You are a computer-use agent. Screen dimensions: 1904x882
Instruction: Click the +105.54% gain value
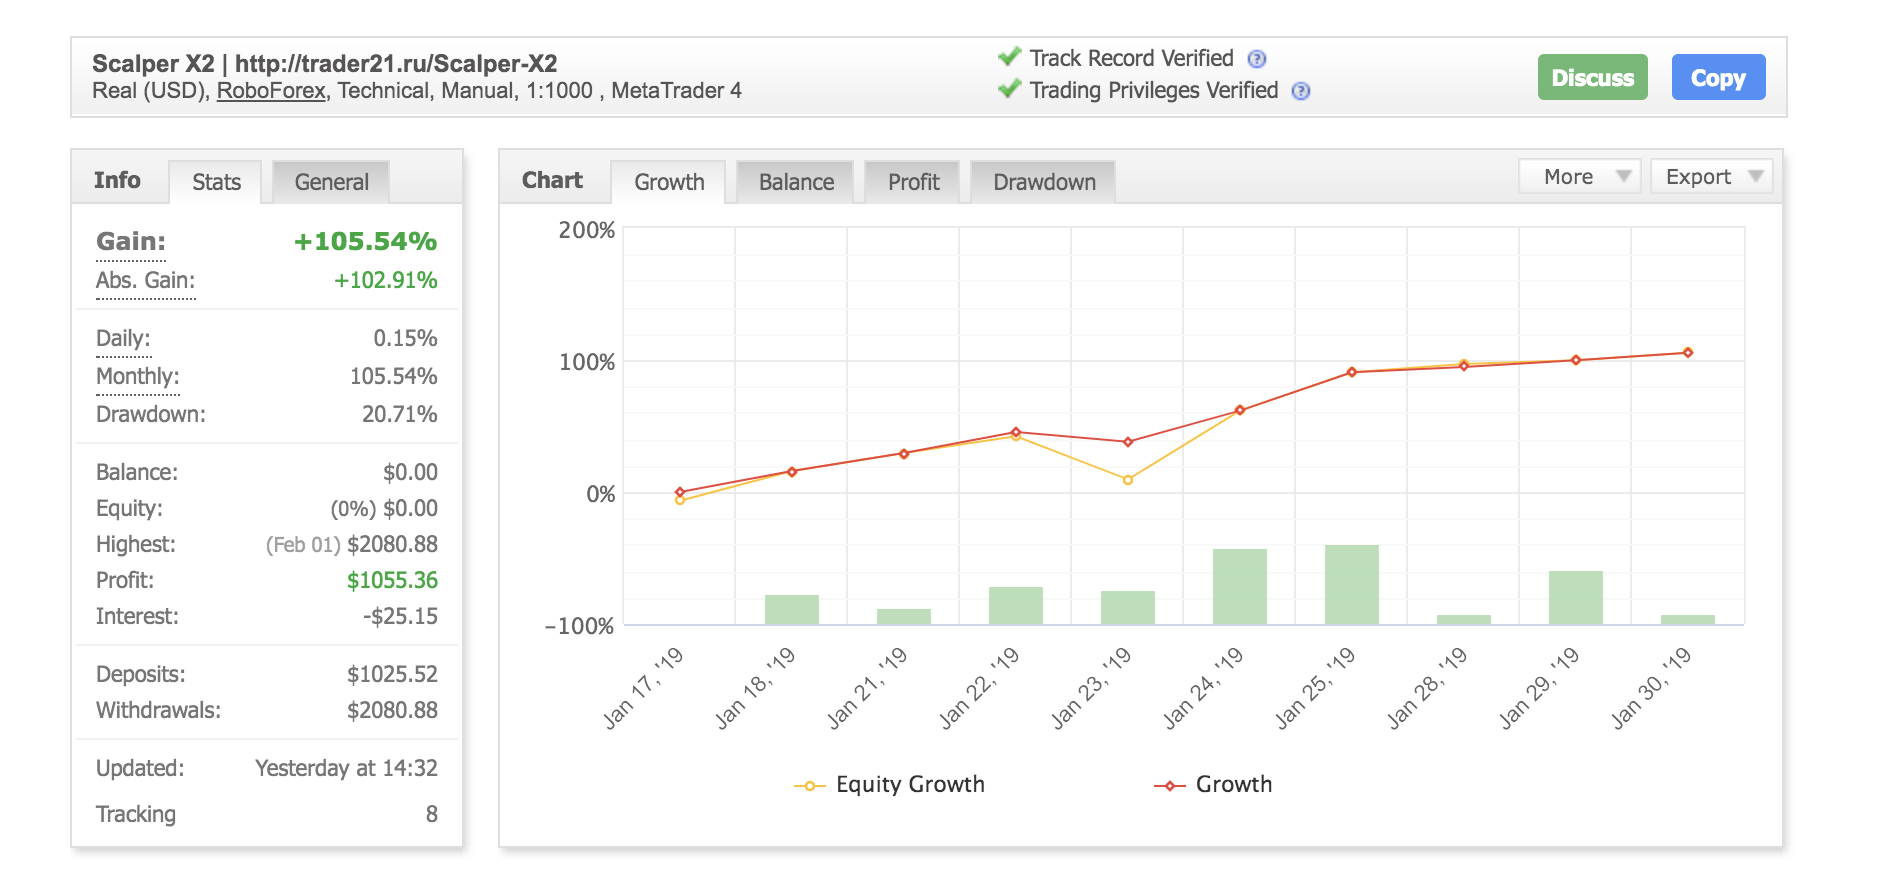[366, 241]
